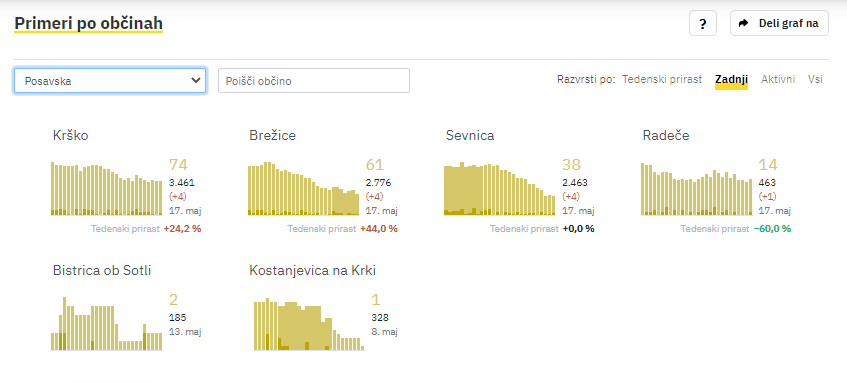This screenshot has height=383, width=847.
Task: Click the Radeče cases chart
Action: tap(696, 188)
